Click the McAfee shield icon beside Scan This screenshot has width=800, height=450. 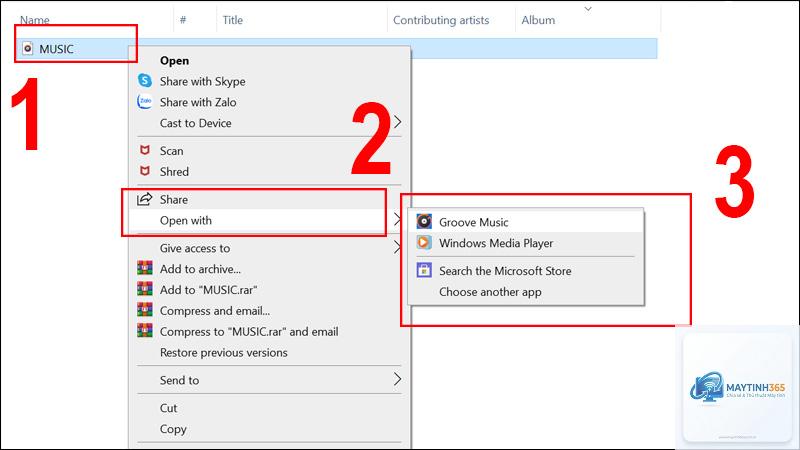(145, 150)
